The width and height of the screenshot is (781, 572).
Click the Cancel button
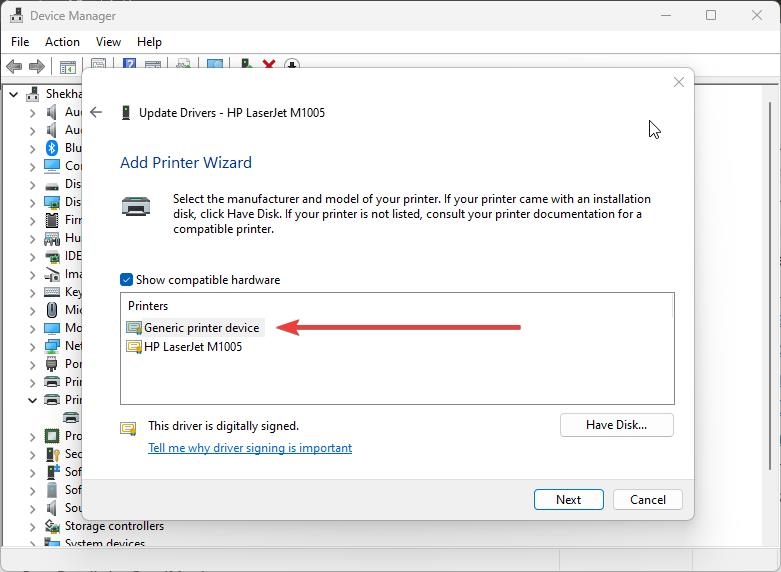coord(648,499)
